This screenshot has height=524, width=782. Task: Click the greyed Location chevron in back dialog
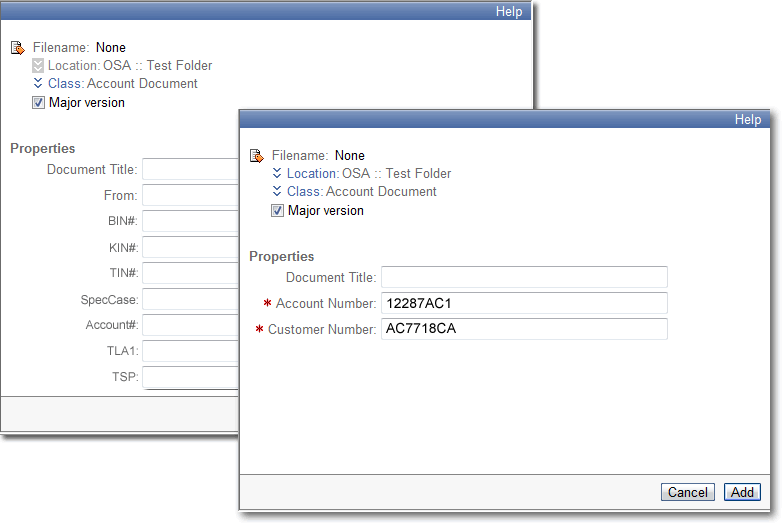38,65
